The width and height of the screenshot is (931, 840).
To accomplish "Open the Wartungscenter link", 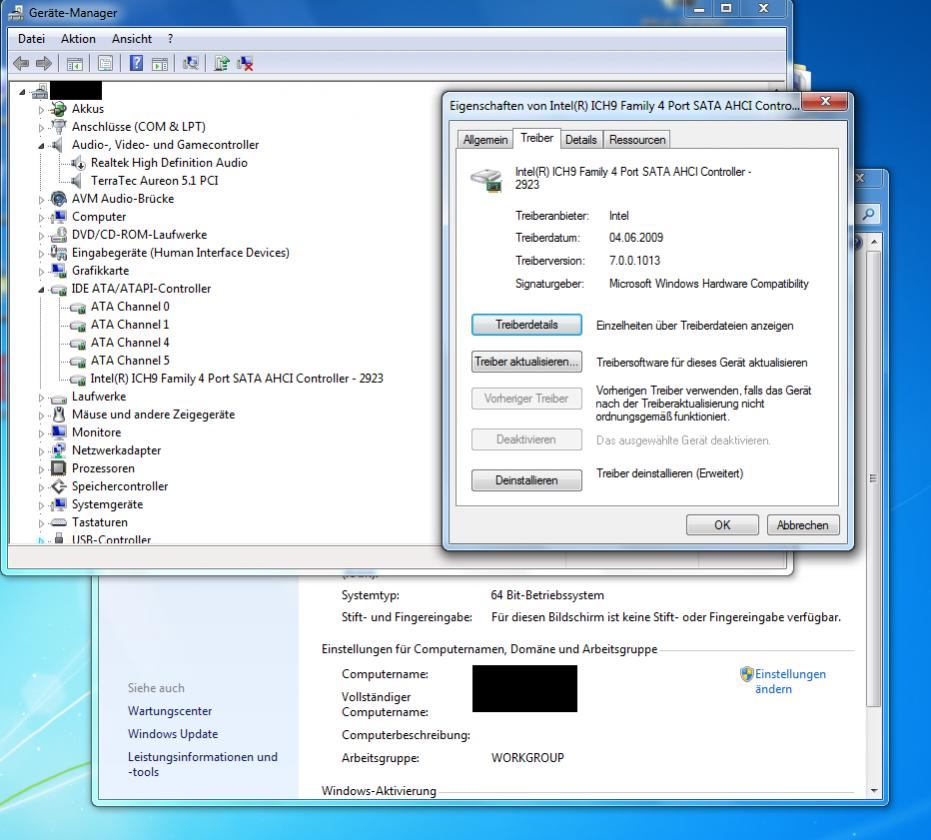I will (x=170, y=711).
